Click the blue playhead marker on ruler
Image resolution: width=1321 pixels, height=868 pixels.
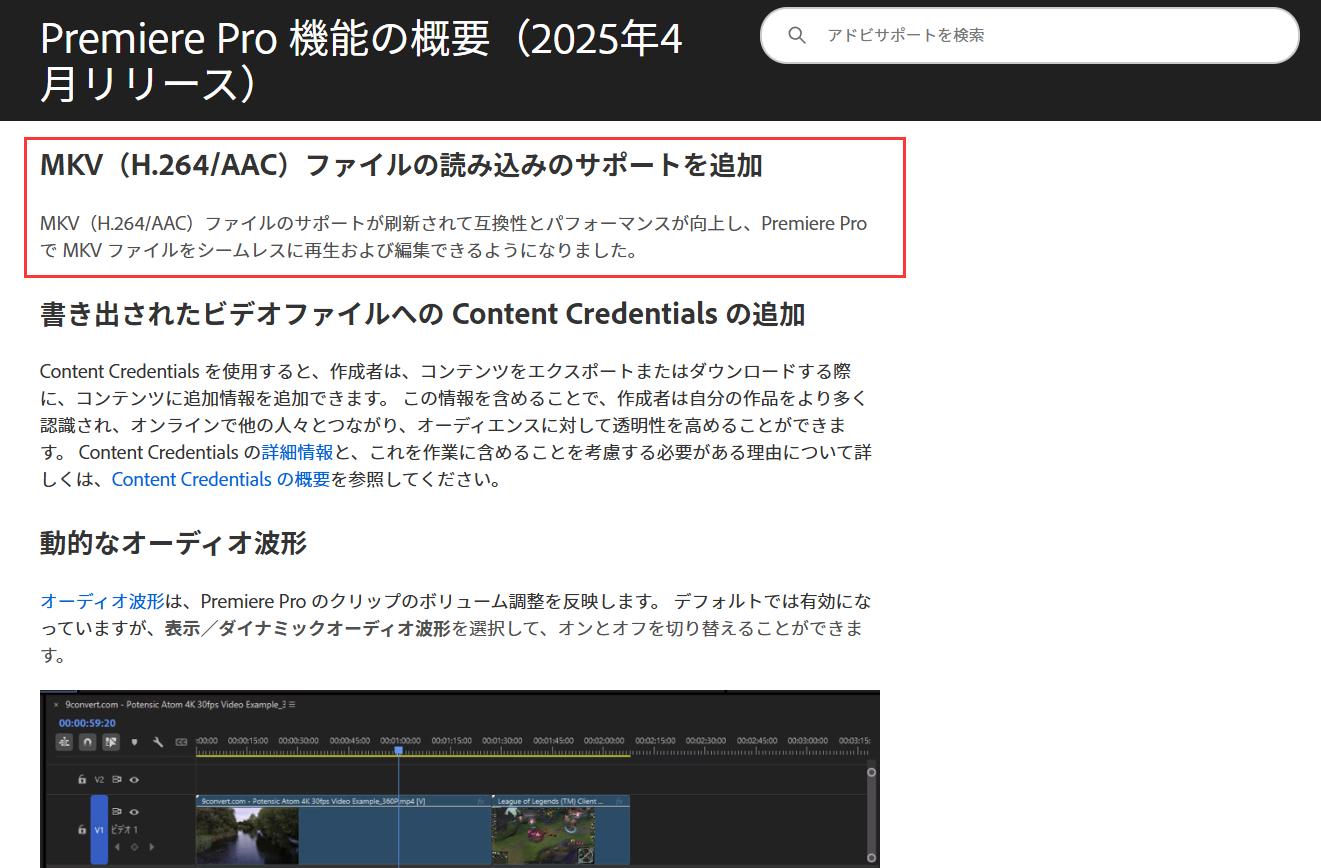[x=398, y=750]
